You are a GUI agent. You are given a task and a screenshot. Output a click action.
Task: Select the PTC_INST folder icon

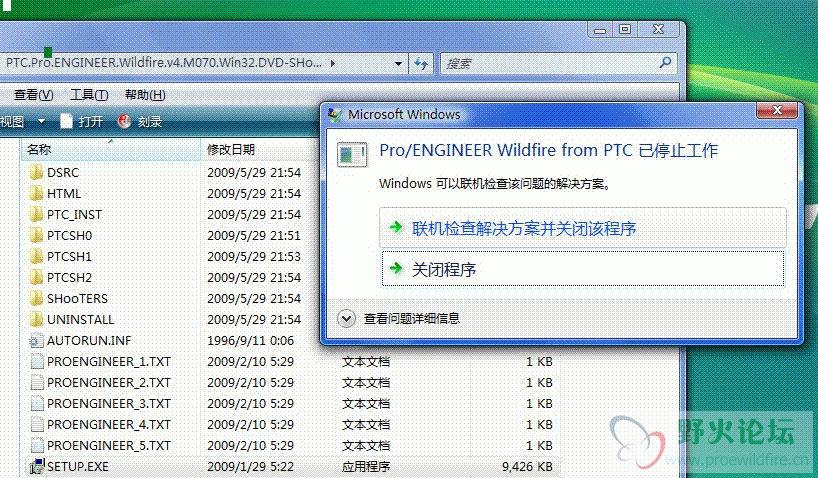click(x=36, y=214)
